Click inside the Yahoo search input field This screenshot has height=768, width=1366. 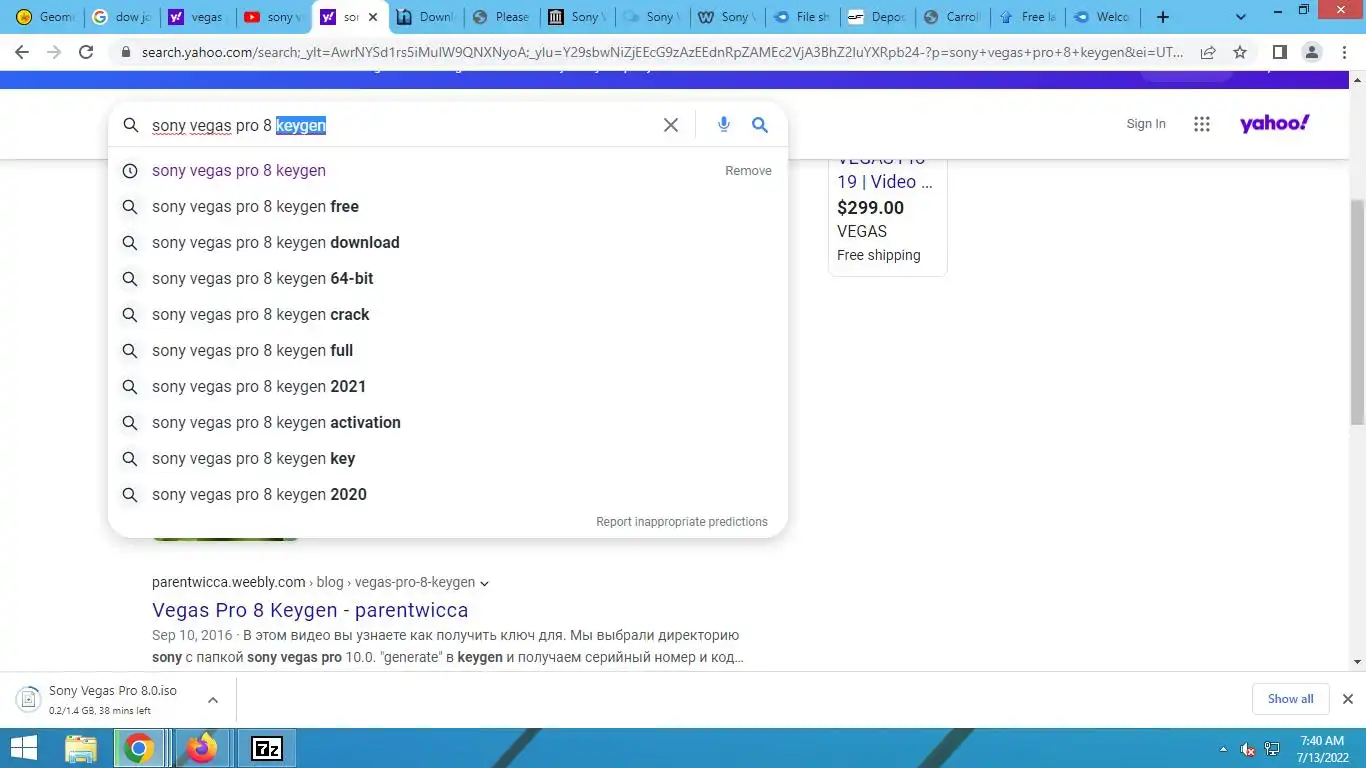coord(400,125)
